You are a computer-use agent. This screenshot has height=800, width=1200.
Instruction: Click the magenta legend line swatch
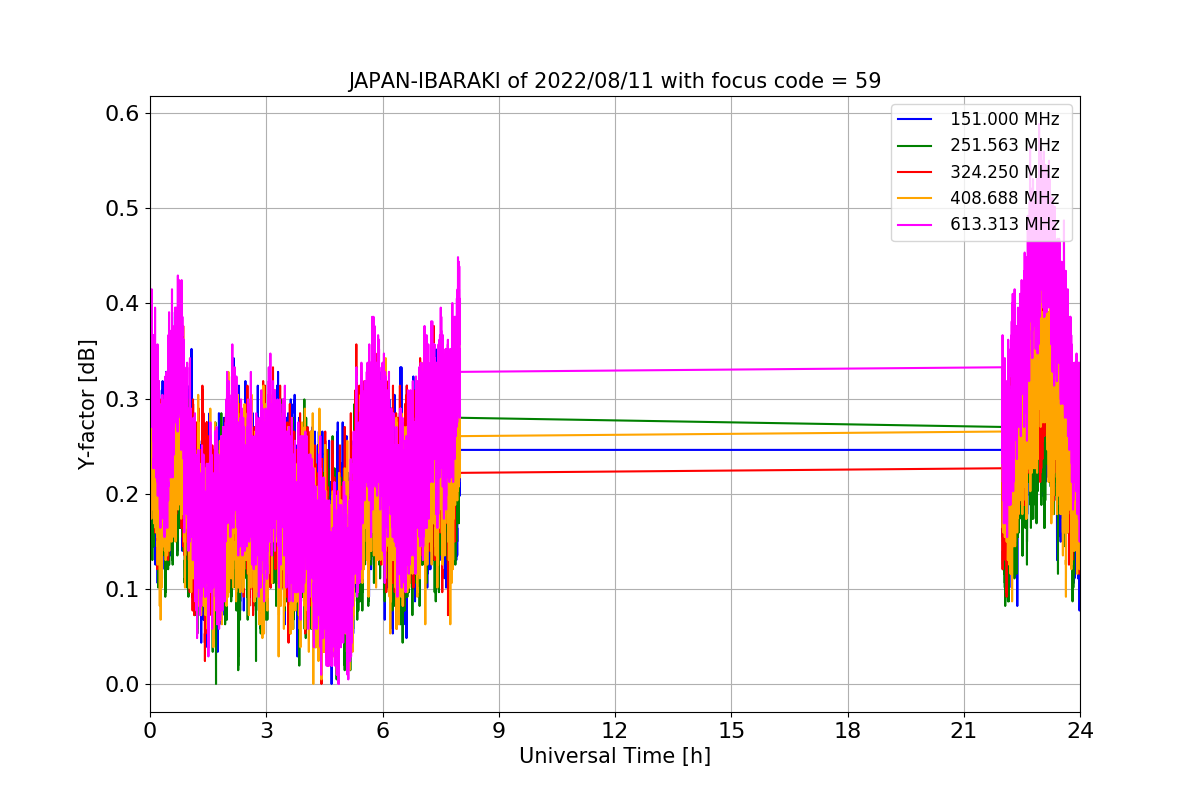(x=915, y=224)
